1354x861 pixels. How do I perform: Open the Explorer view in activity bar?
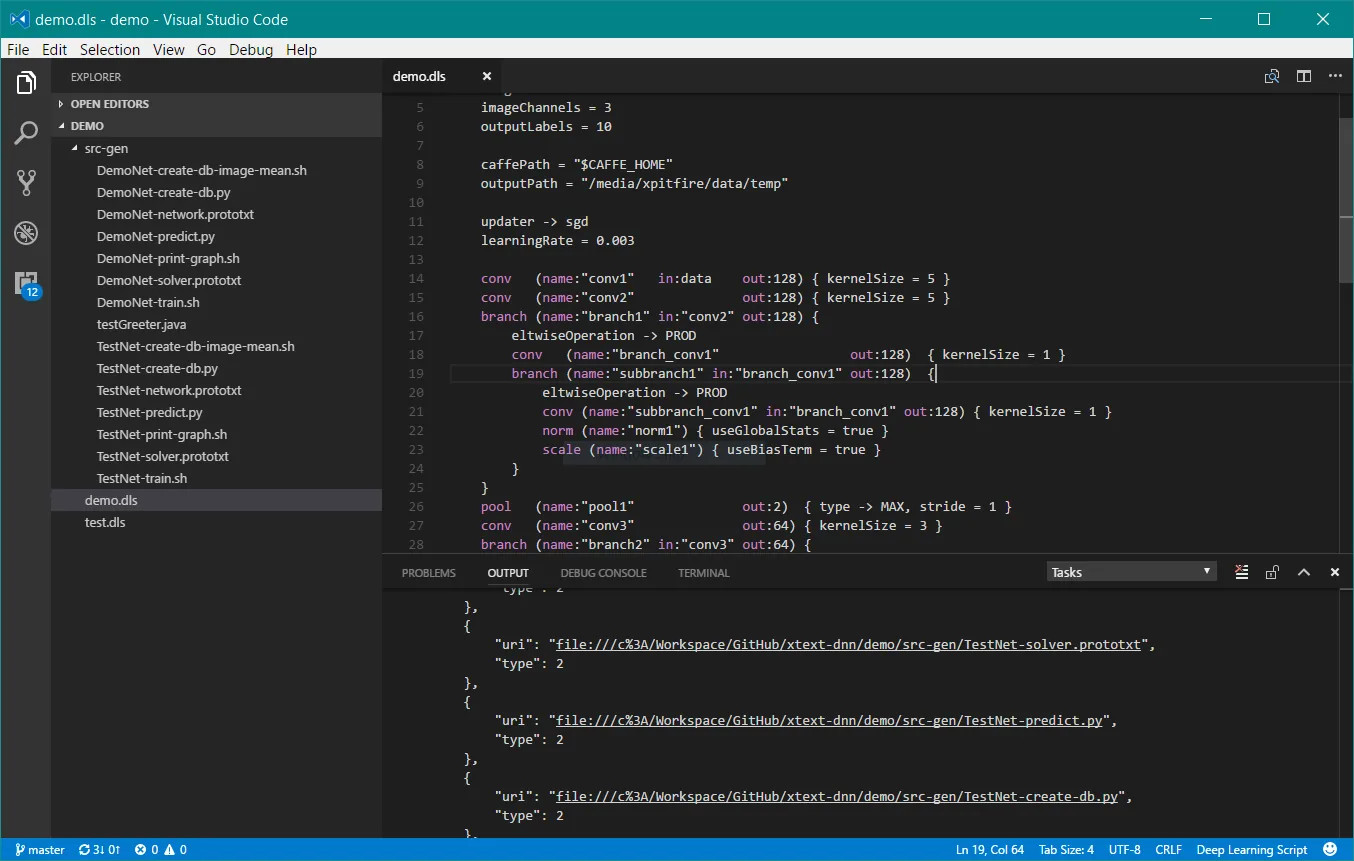(x=26, y=83)
